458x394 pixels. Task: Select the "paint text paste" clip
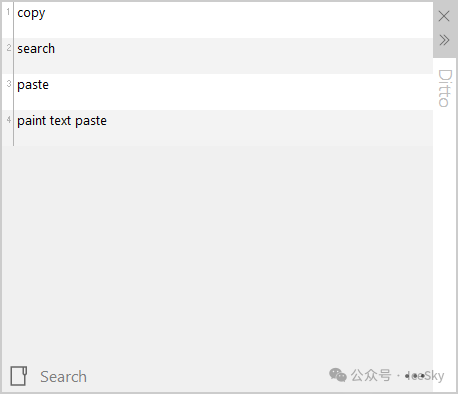(x=62, y=121)
